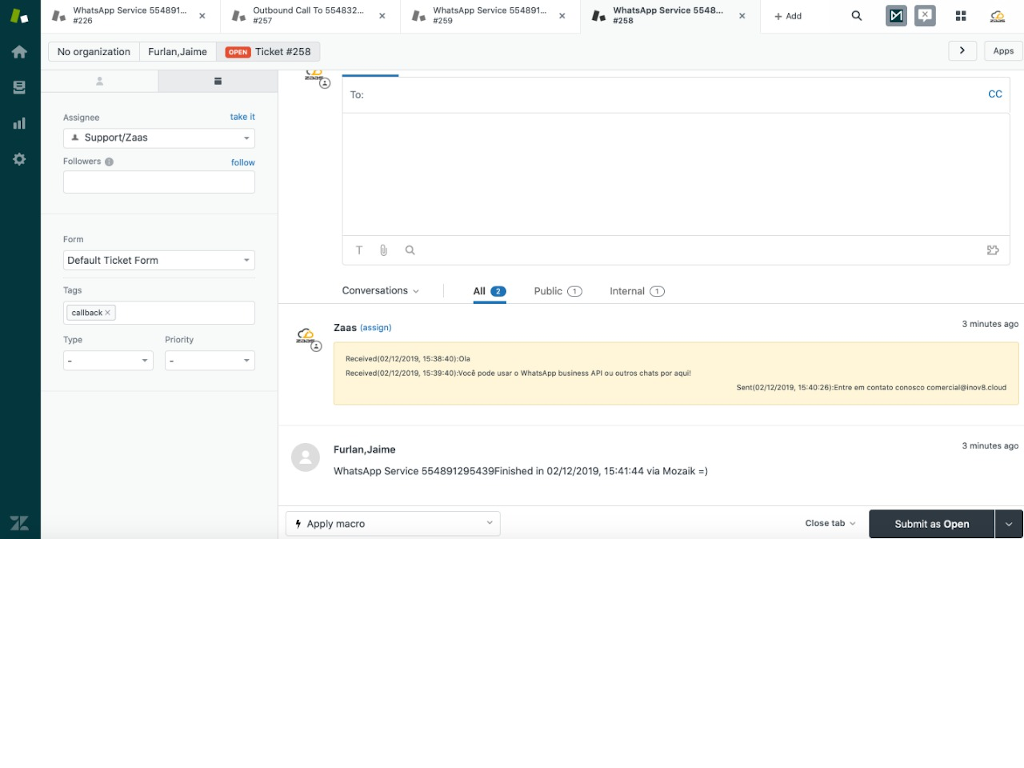1024x768 pixels.
Task: Remove the callback tag
Action: tap(108, 313)
